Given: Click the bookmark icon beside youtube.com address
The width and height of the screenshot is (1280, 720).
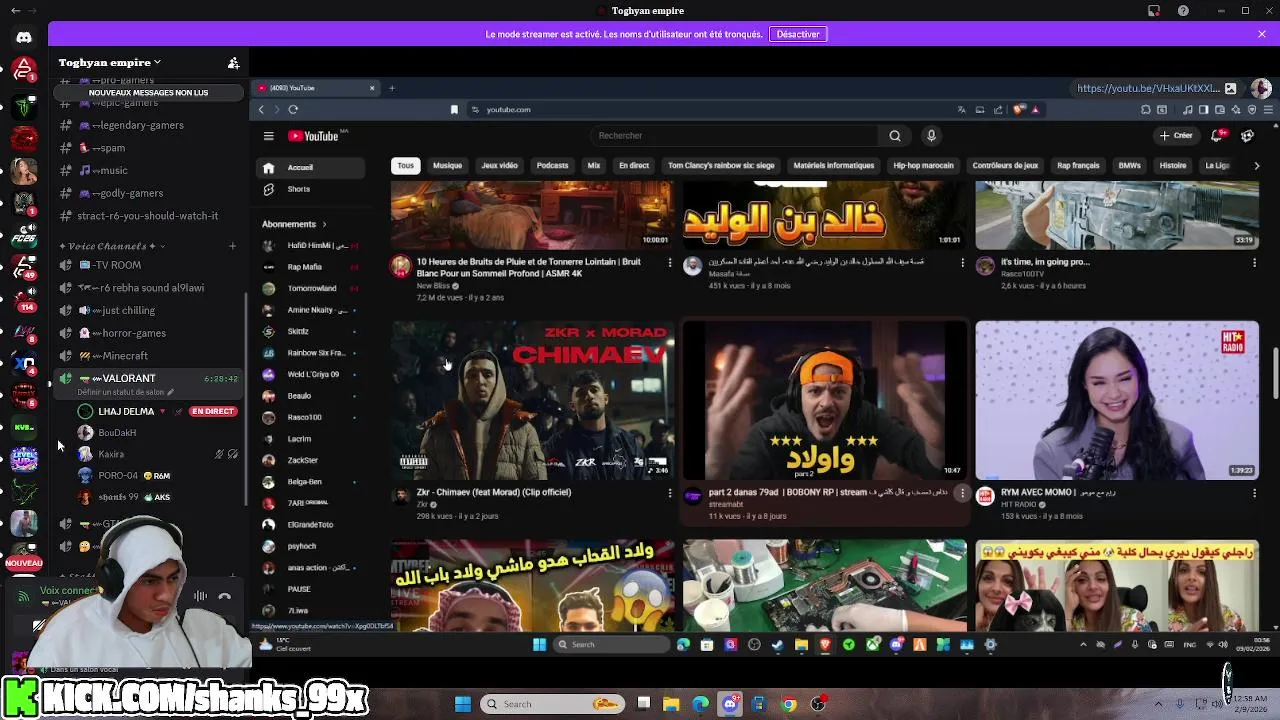Looking at the screenshot, I should pos(454,110).
